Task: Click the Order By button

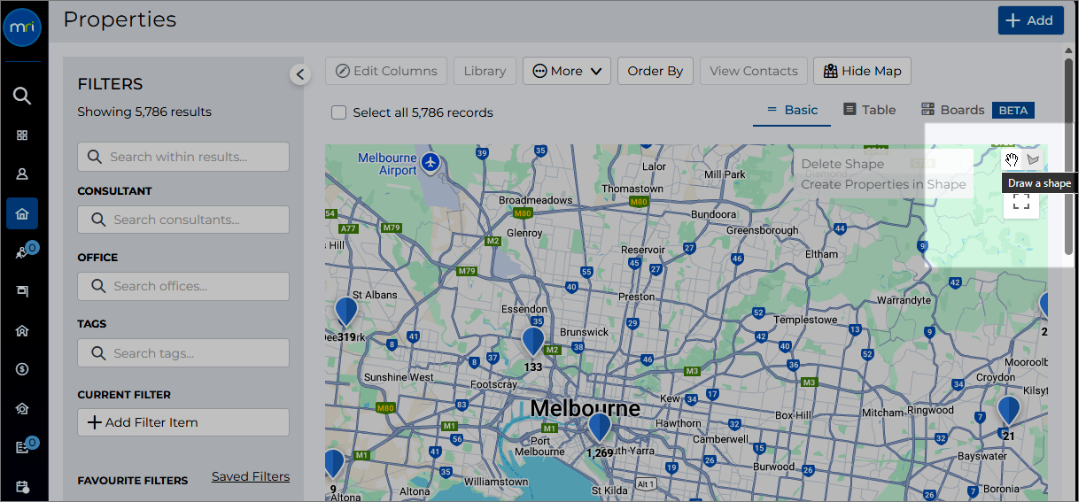Action: point(655,71)
